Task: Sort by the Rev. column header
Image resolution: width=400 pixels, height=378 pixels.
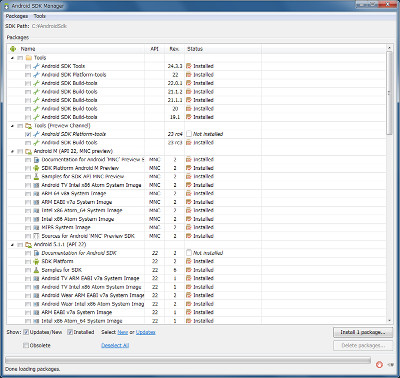Action: point(174,49)
